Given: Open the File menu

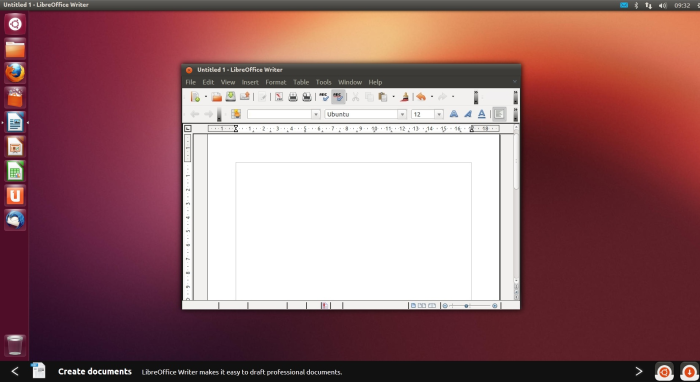Looking at the screenshot, I should (x=191, y=82).
